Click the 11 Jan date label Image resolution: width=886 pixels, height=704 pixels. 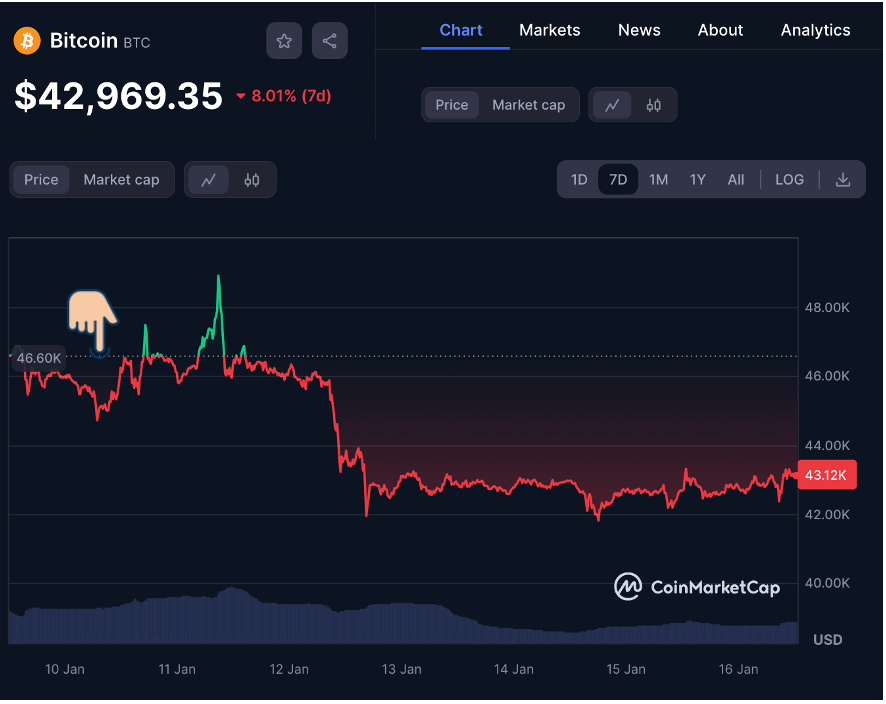pos(177,670)
